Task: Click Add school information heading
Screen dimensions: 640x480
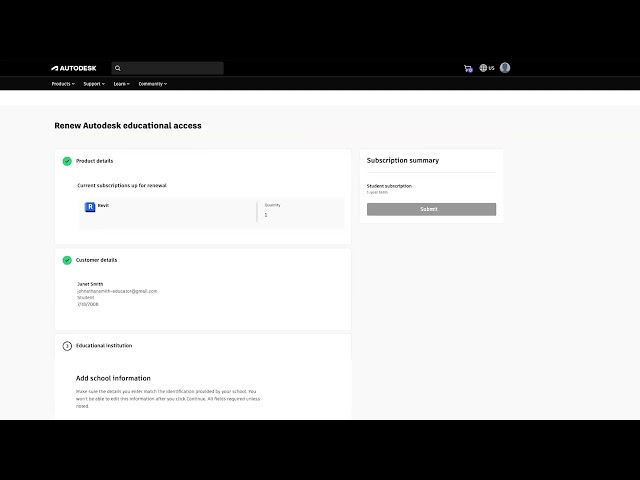Action: 113,378
